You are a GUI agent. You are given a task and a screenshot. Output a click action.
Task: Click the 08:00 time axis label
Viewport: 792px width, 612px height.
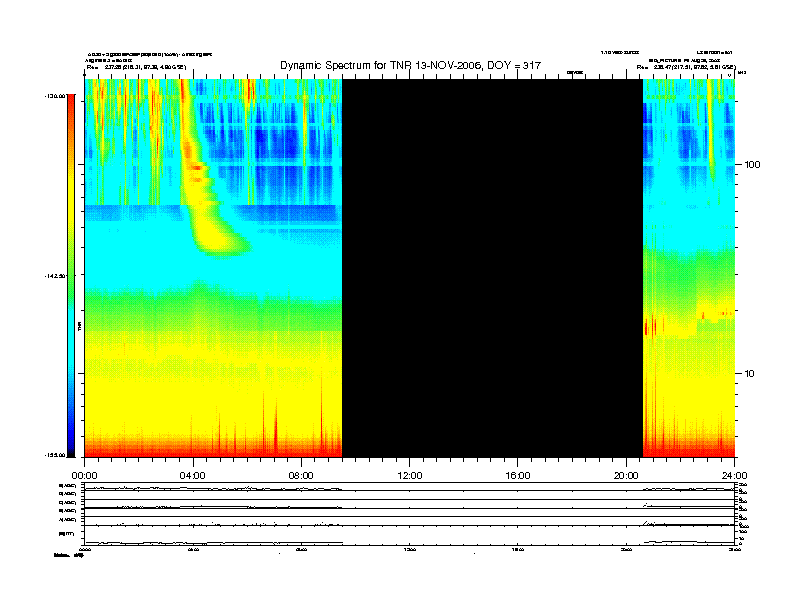[x=301, y=476]
